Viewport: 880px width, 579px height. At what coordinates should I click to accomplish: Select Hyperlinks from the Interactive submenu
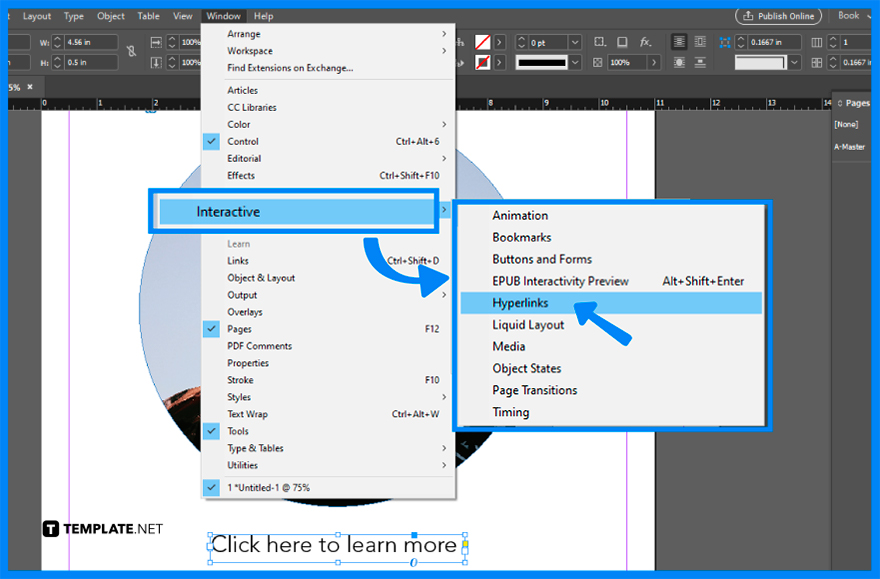tap(521, 302)
